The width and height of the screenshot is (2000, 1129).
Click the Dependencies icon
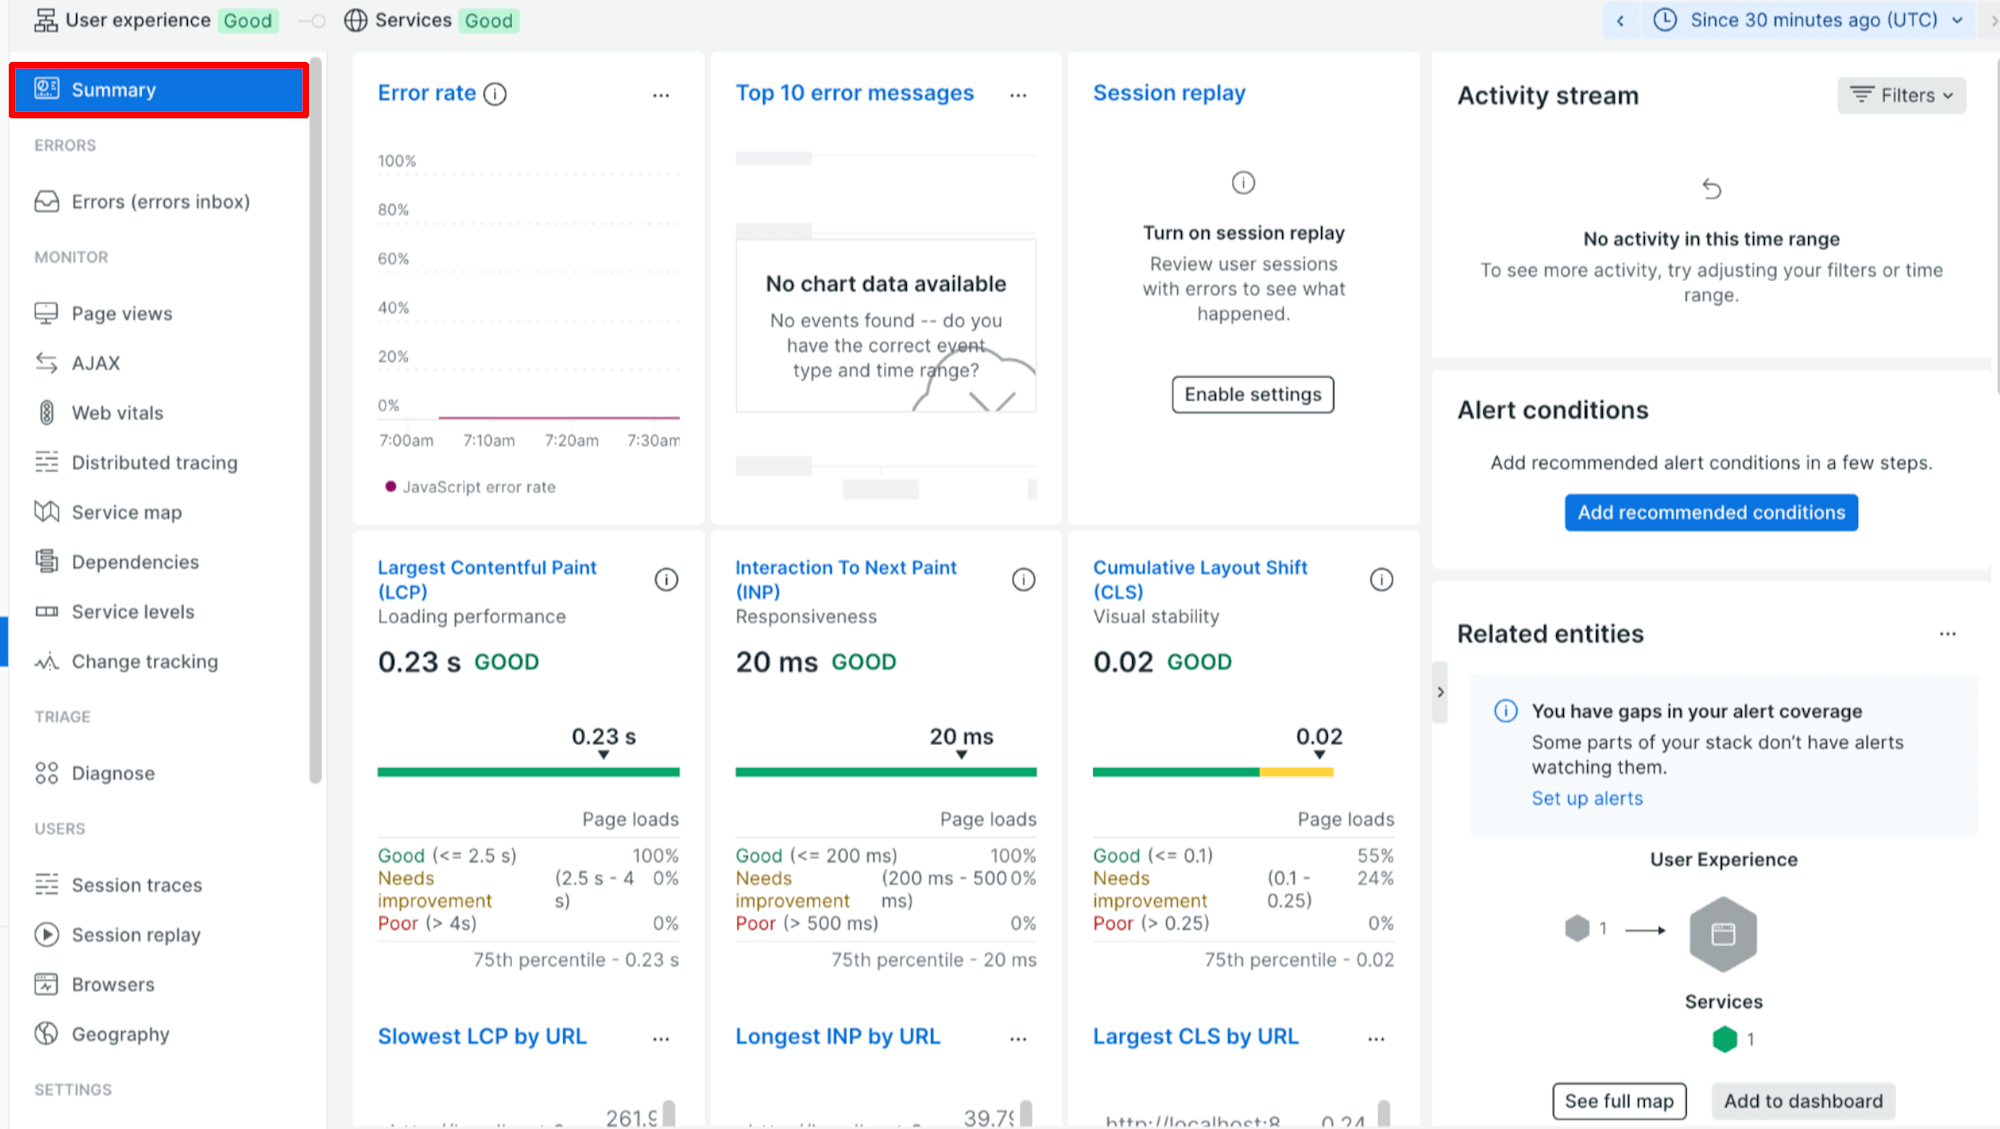[47, 562]
